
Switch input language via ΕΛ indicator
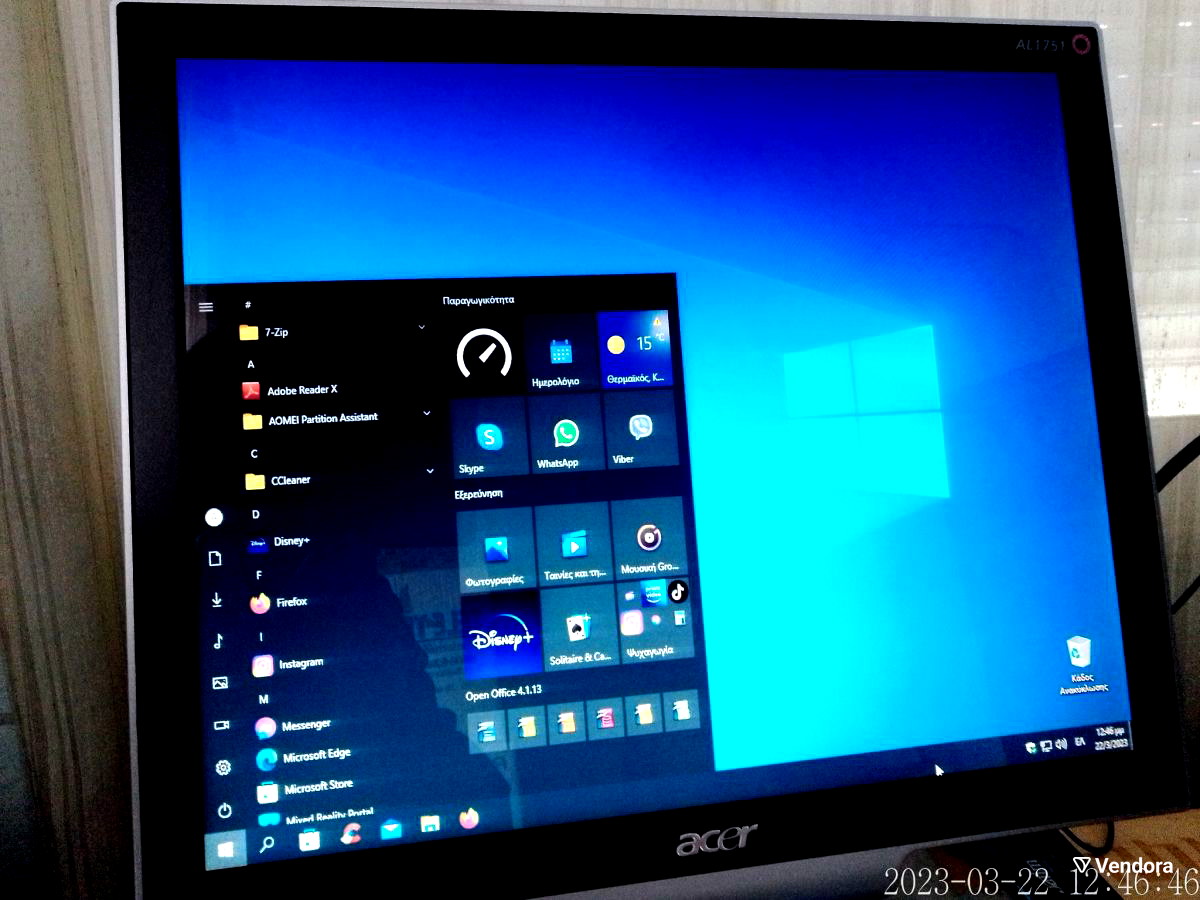[1081, 743]
